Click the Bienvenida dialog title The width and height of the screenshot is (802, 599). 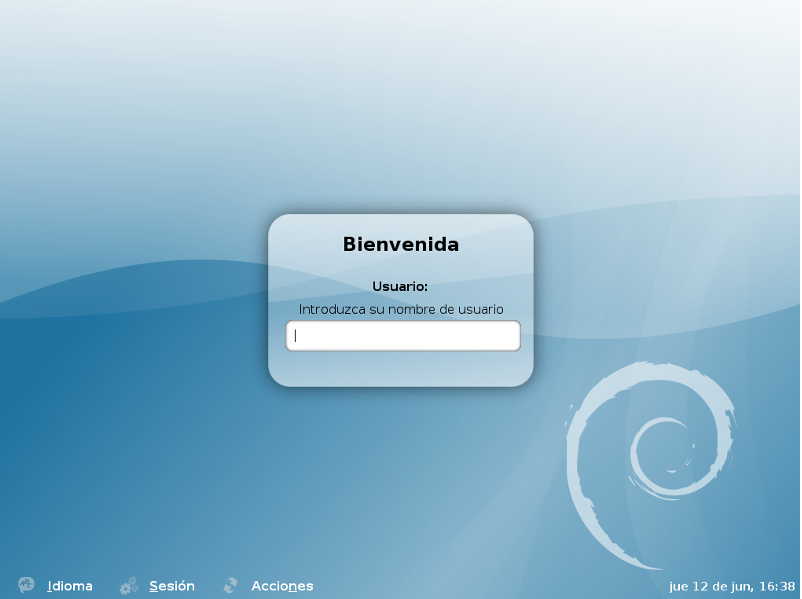click(401, 243)
